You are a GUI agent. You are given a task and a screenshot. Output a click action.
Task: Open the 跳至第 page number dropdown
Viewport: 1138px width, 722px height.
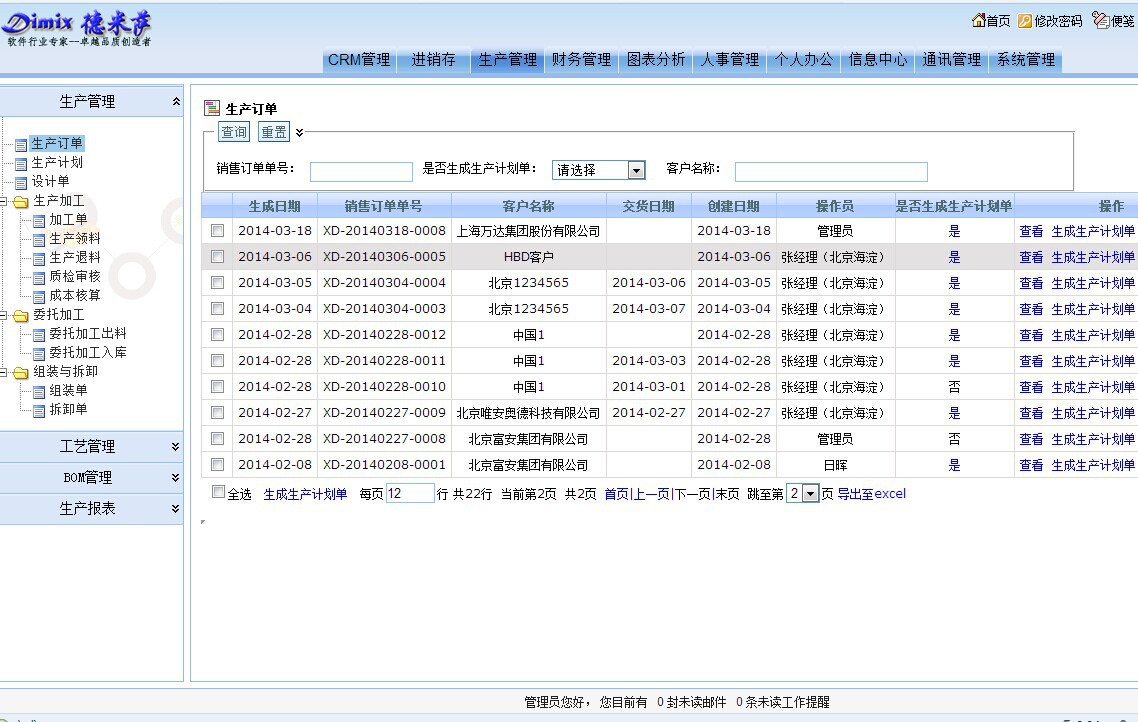click(810, 494)
